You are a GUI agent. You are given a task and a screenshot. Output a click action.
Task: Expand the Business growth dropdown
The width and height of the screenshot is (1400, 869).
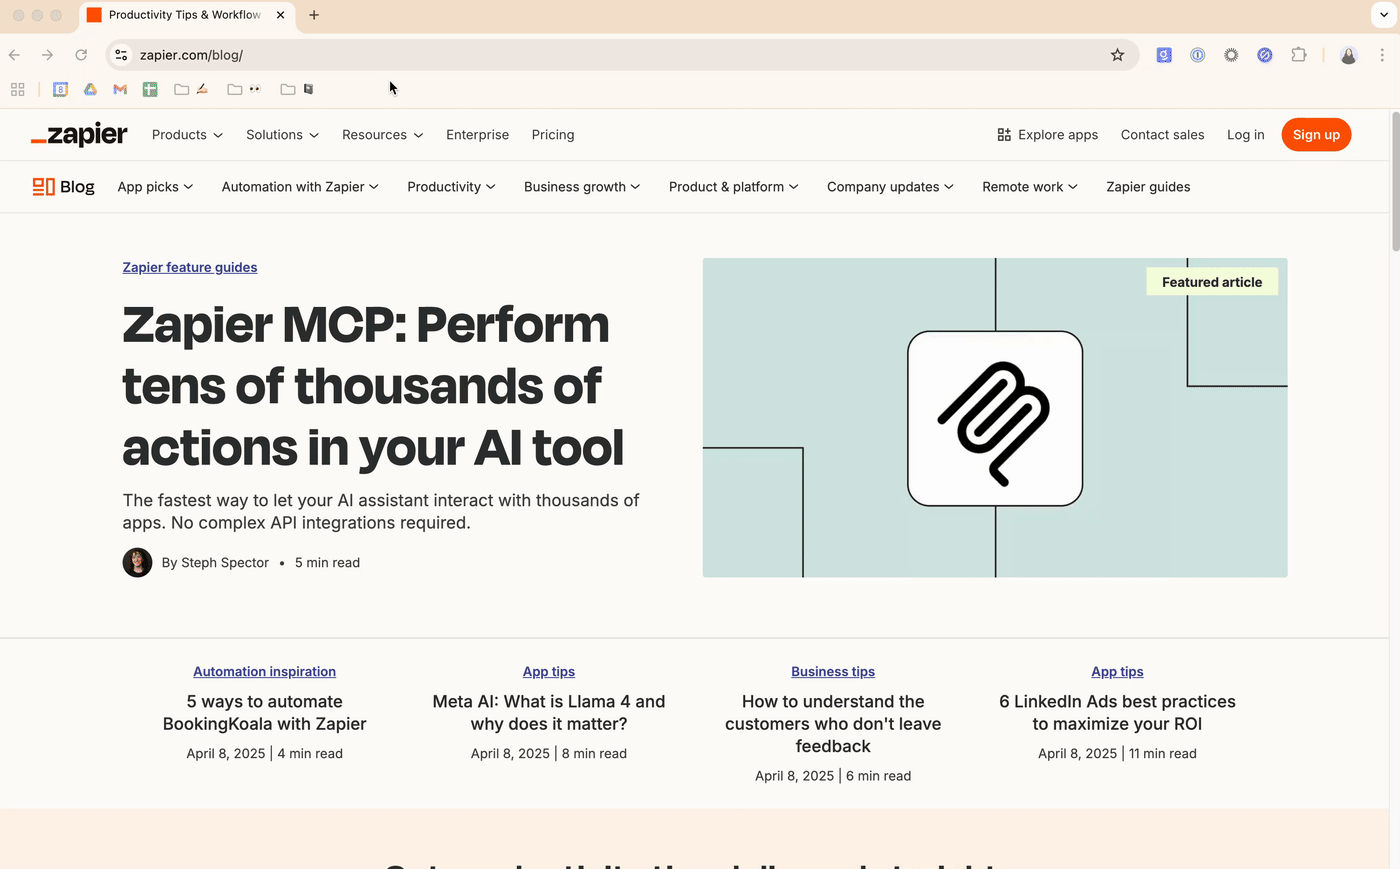582,187
